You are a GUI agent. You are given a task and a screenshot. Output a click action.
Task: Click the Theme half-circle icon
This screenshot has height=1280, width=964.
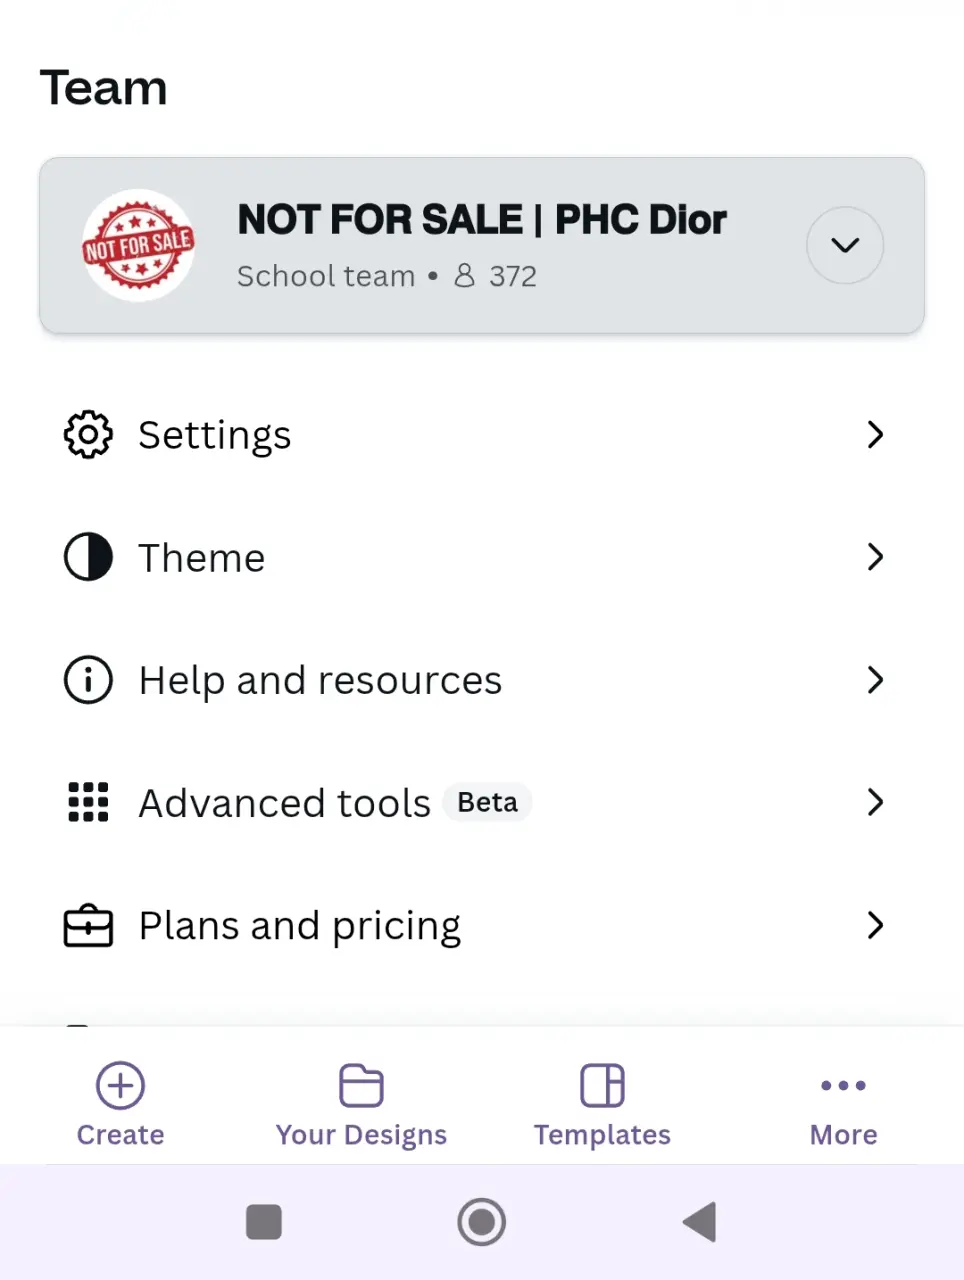[x=88, y=557]
